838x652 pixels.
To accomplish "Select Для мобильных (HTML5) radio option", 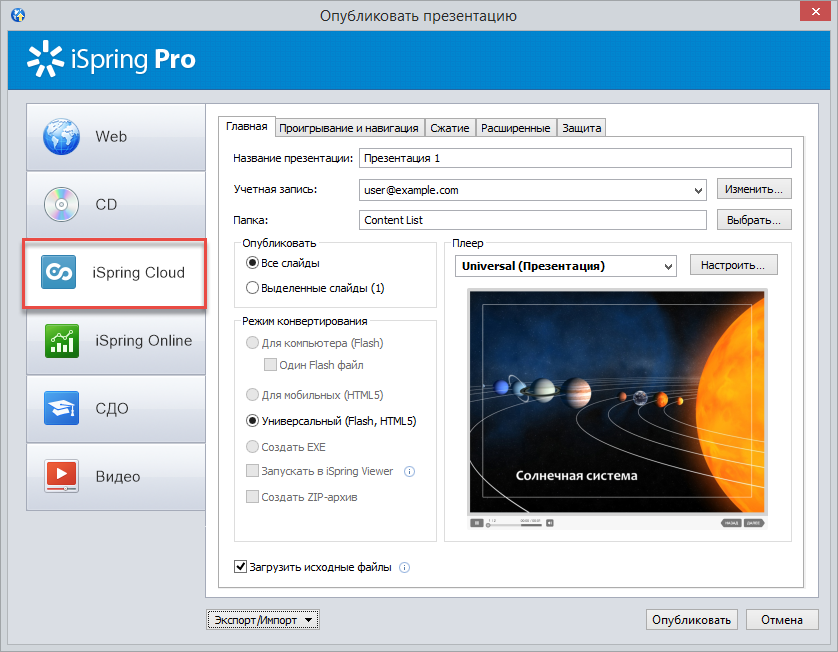I will pos(252,395).
